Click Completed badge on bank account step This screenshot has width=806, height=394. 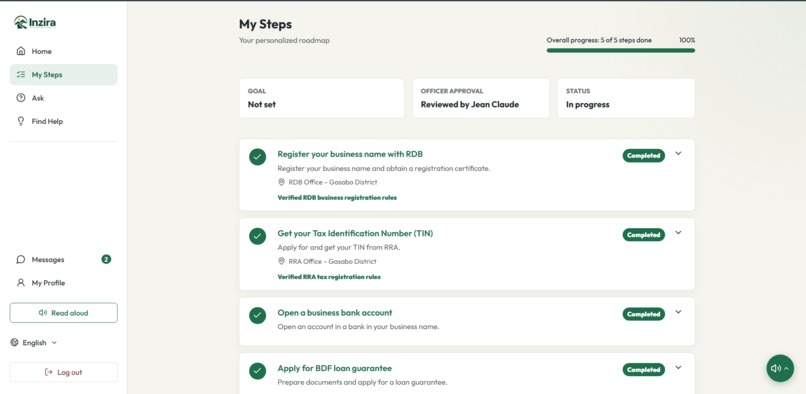coord(644,314)
